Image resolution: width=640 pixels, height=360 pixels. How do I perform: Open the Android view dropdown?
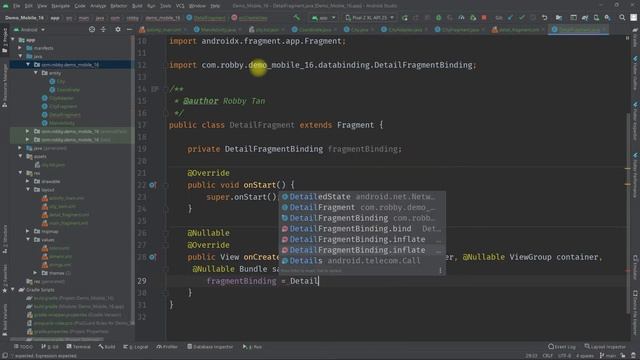[x=29, y=29]
